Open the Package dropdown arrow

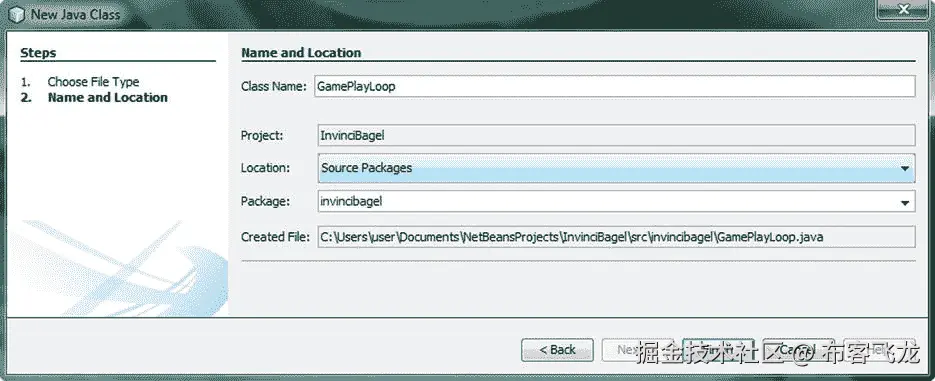[x=905, y=203]
